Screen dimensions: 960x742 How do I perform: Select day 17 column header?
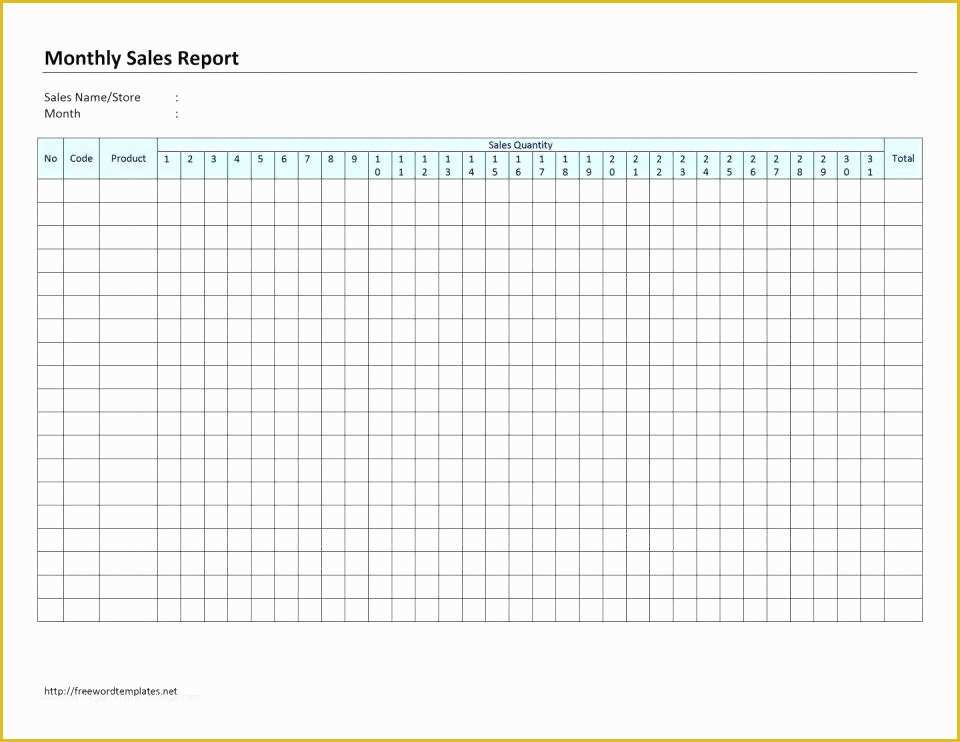click(544, 165)
